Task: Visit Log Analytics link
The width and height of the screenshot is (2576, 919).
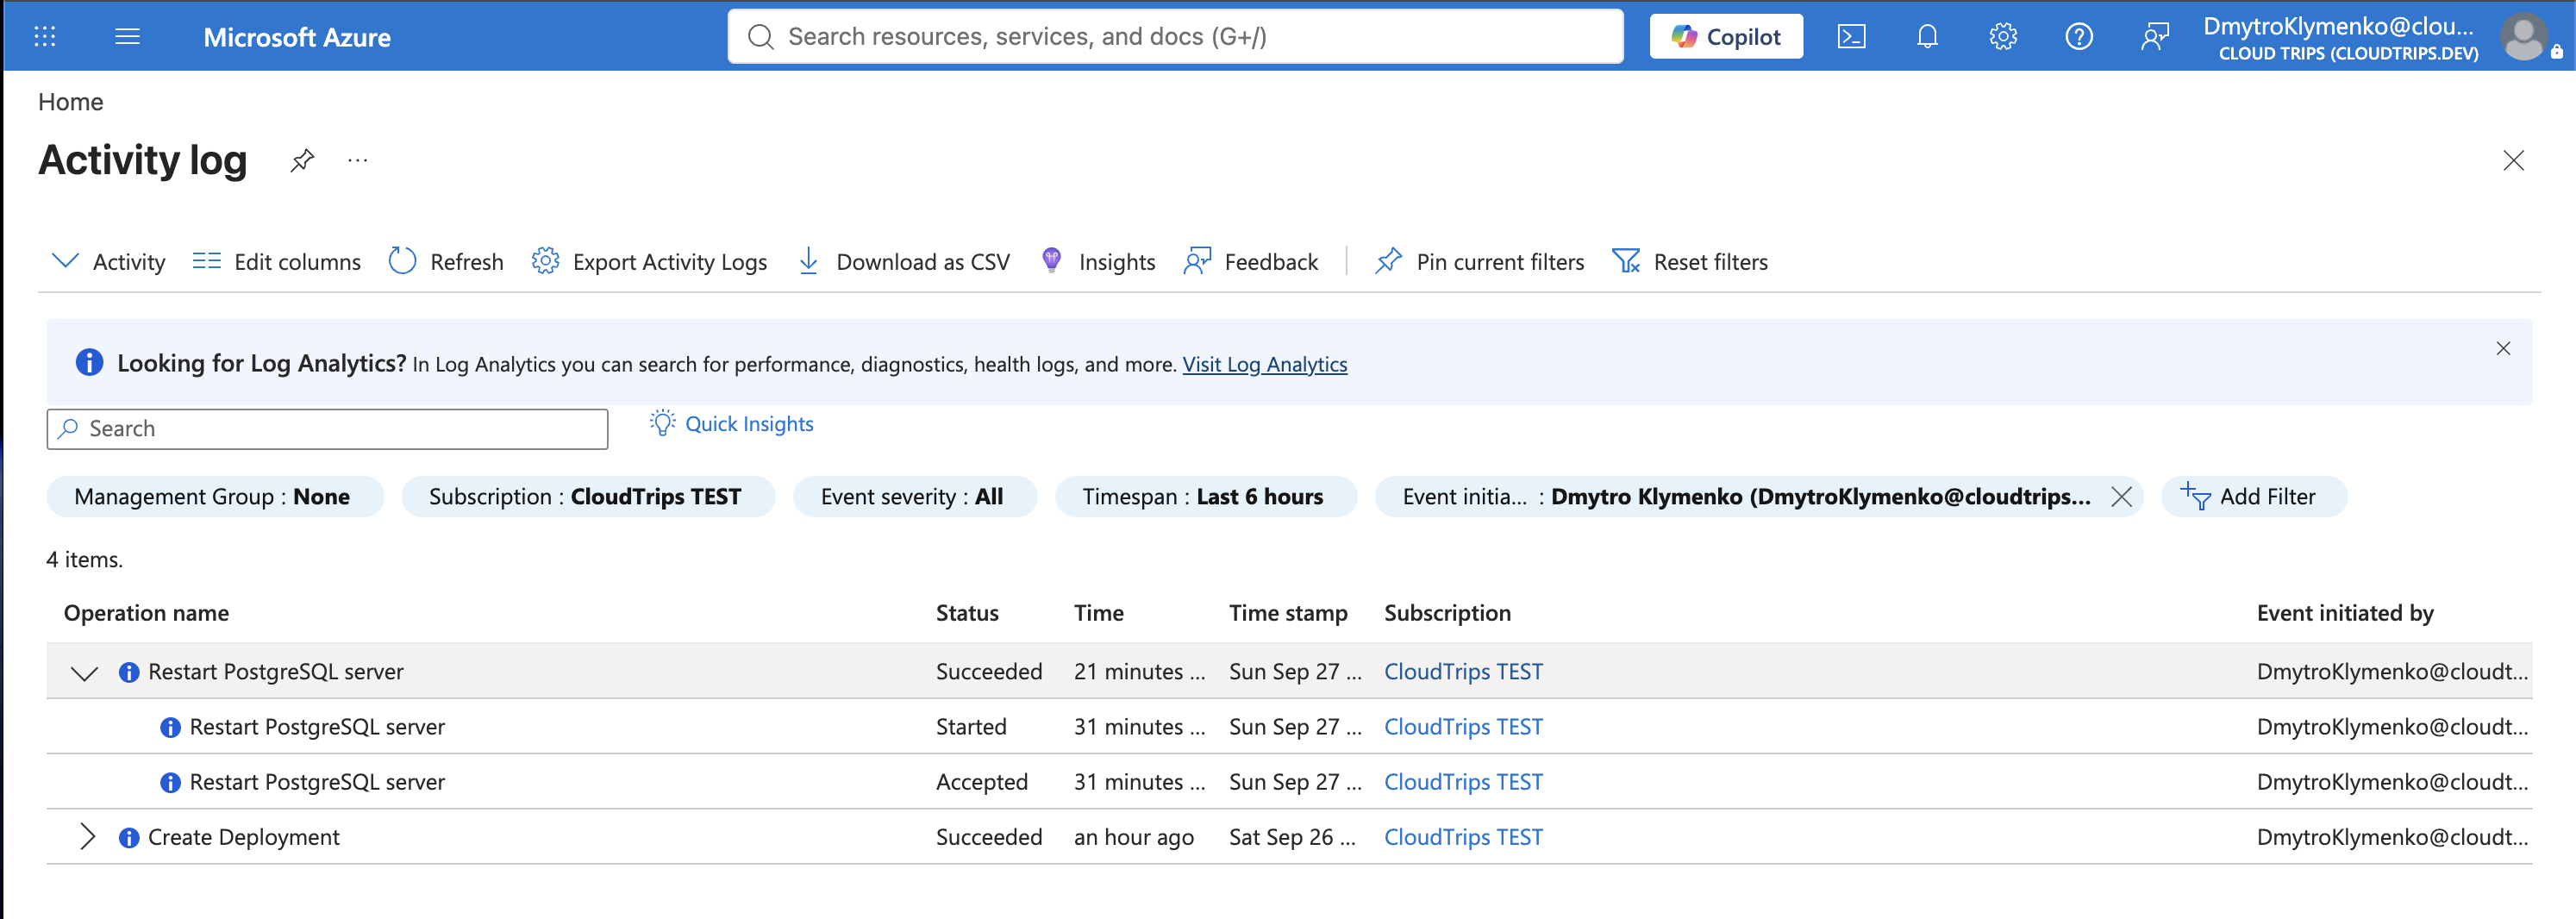Action: [x=1265, y=364]
